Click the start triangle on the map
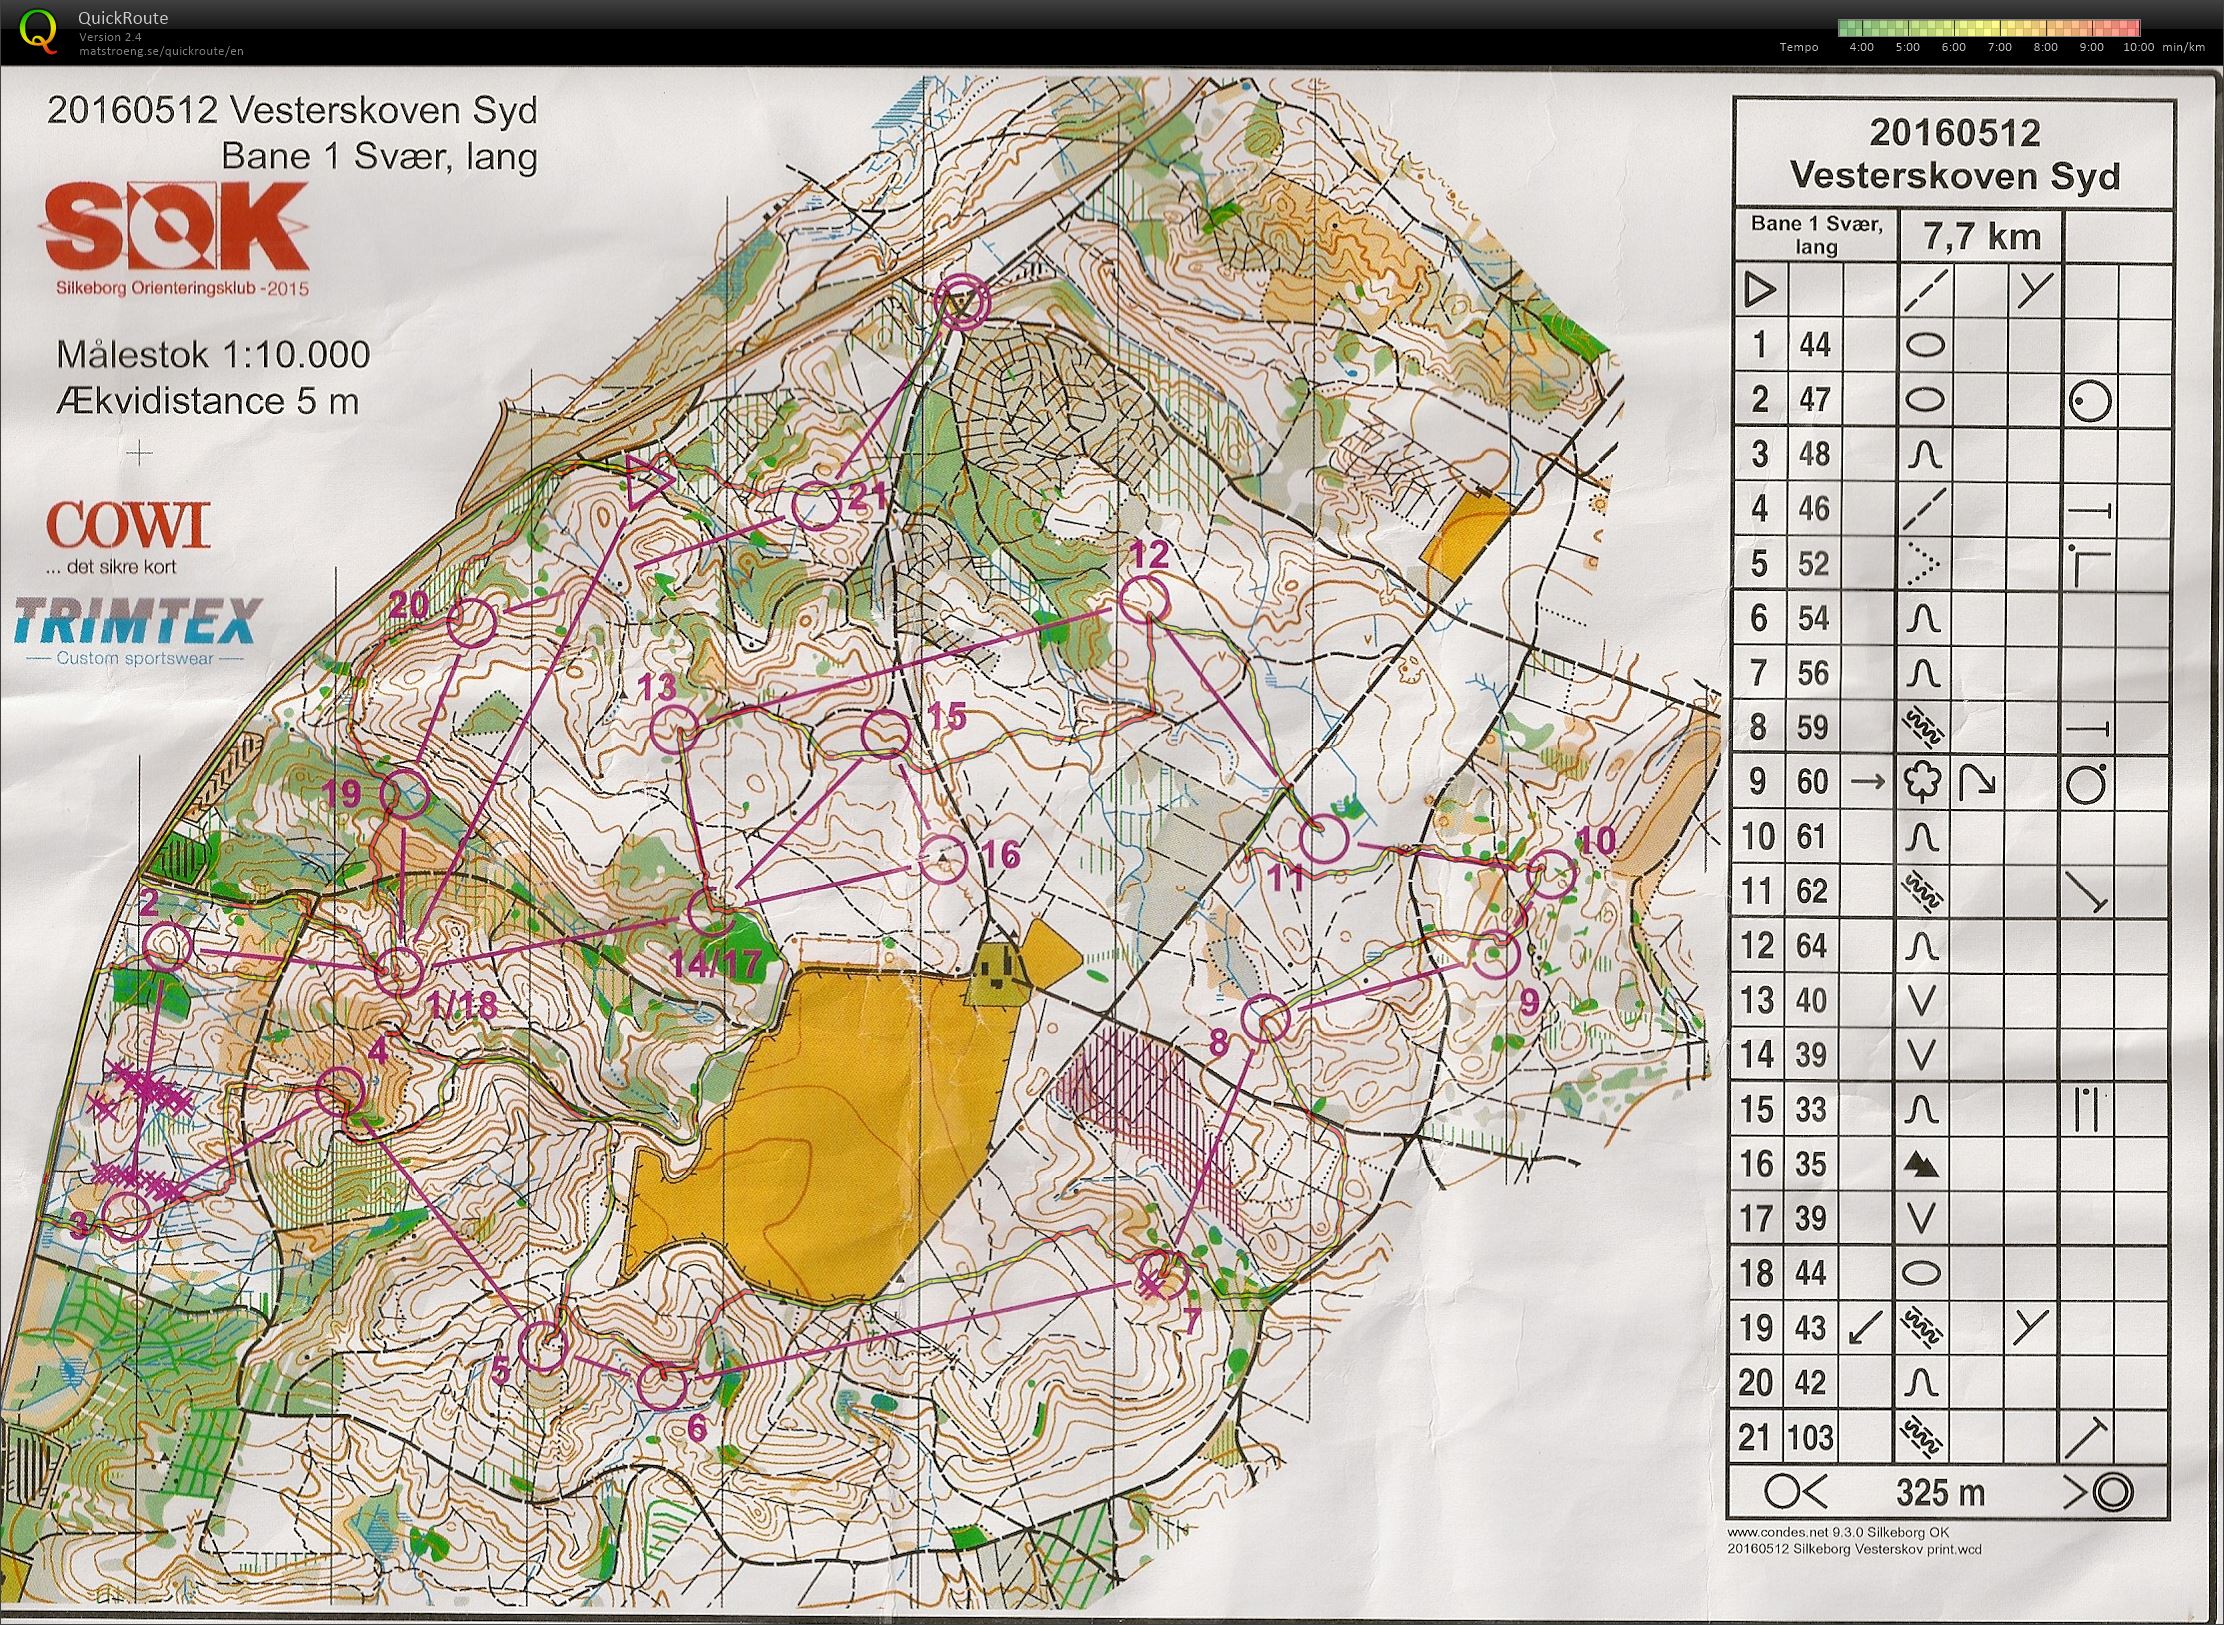 (x=648, y=481)
